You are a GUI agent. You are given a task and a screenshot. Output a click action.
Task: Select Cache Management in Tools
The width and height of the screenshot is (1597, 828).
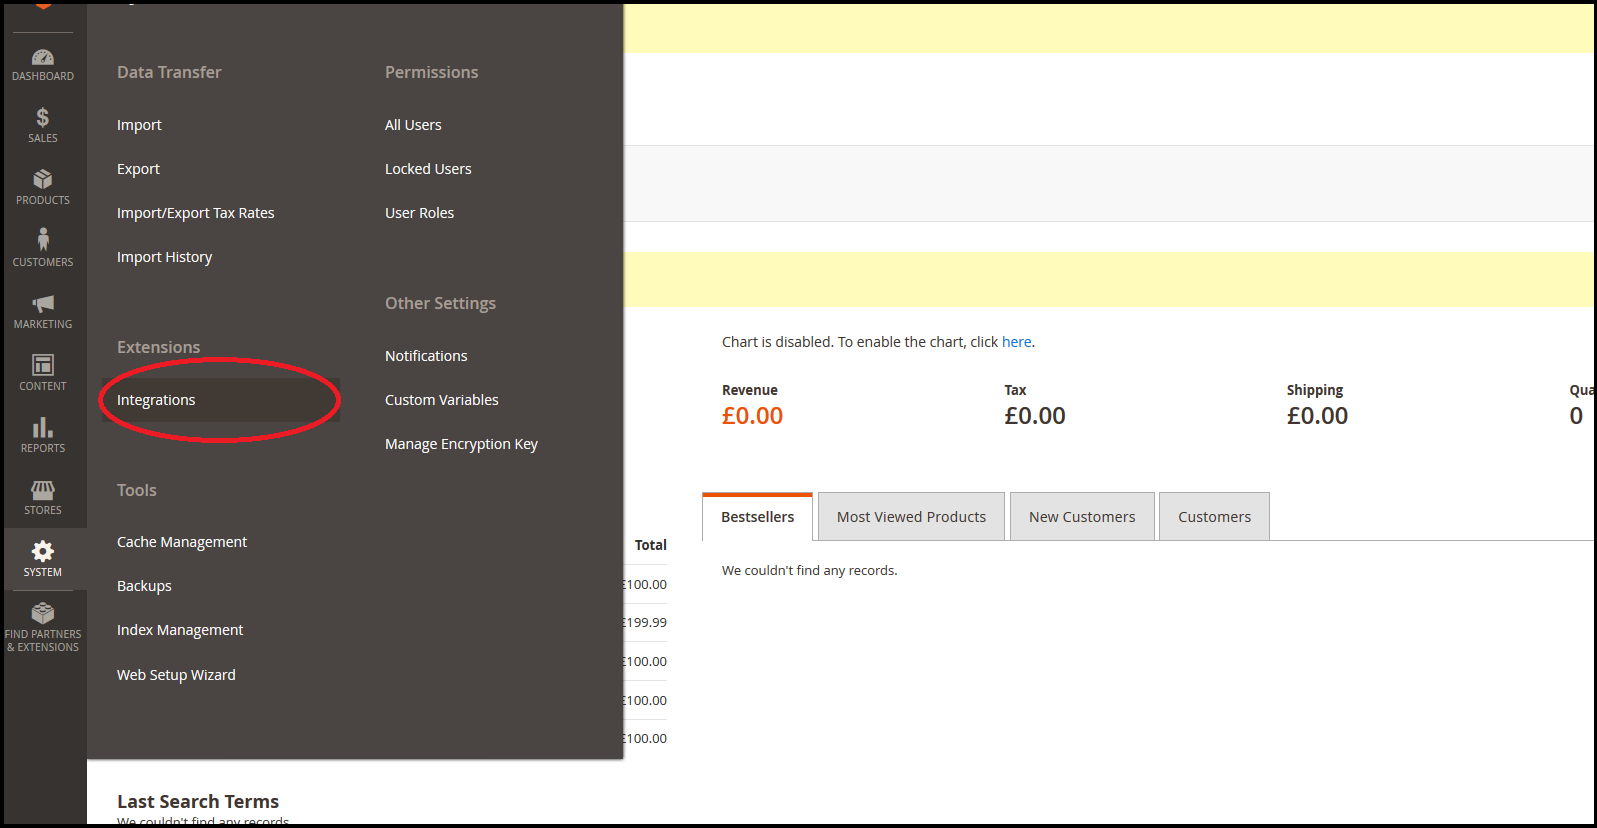pyautogui.click(x=182, y=542)
